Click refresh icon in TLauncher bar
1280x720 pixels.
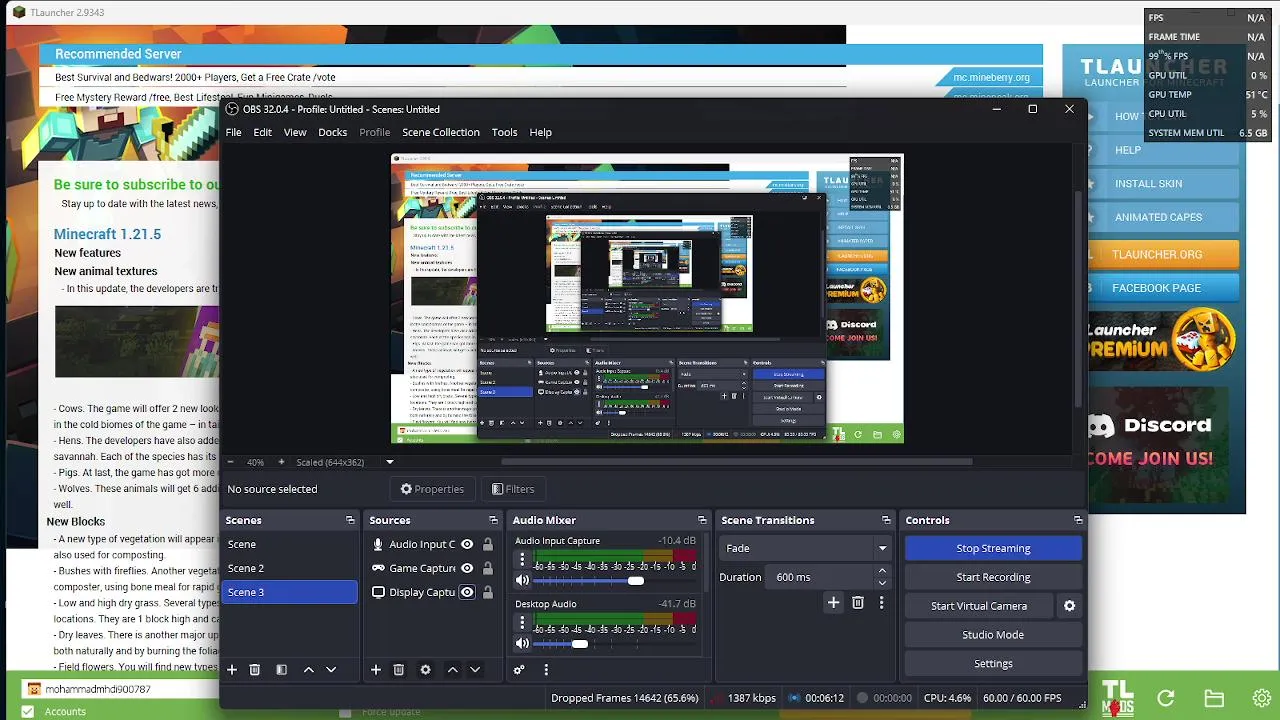[x=1166, y=698]
